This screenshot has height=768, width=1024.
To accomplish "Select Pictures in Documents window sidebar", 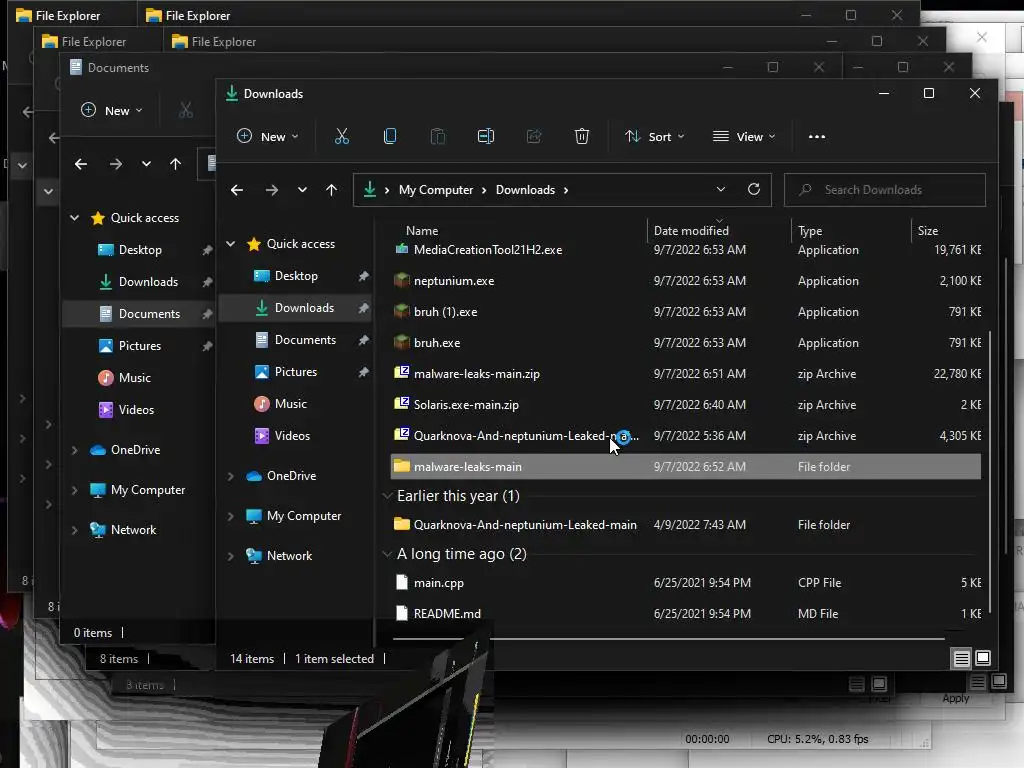I will click(x=139, y=345).
